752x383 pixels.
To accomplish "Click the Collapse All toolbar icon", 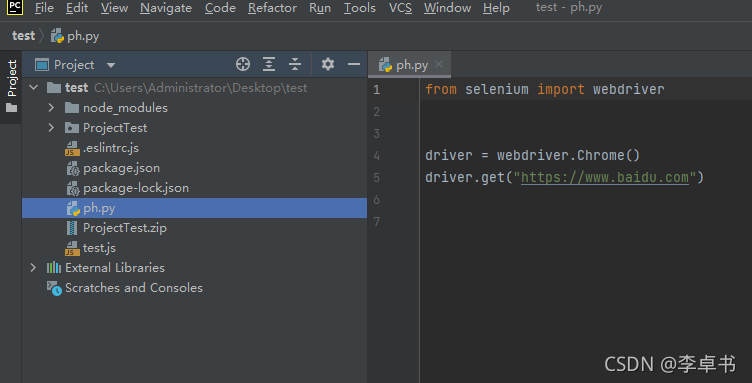I will tap(295, 64).
